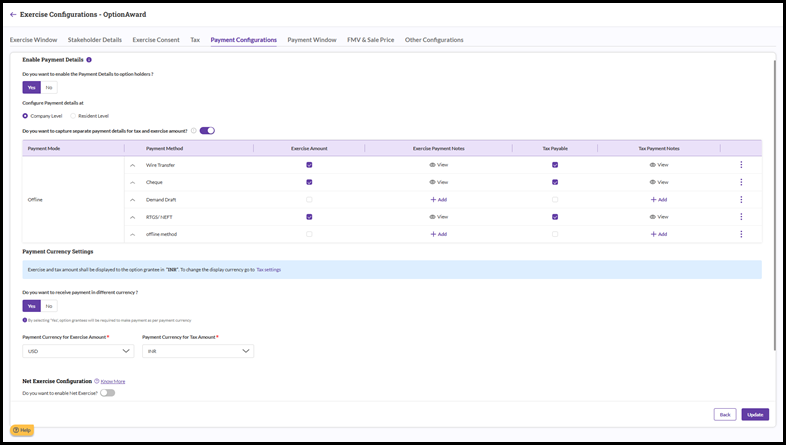Collapse the Cheque row chevron

[132, 182]
